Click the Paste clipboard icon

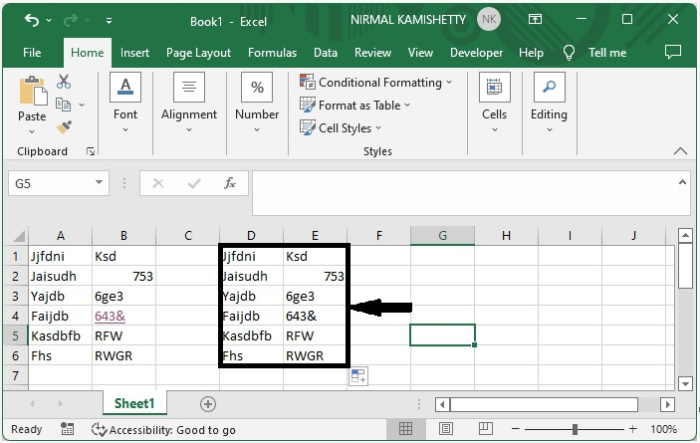[33, 91]
